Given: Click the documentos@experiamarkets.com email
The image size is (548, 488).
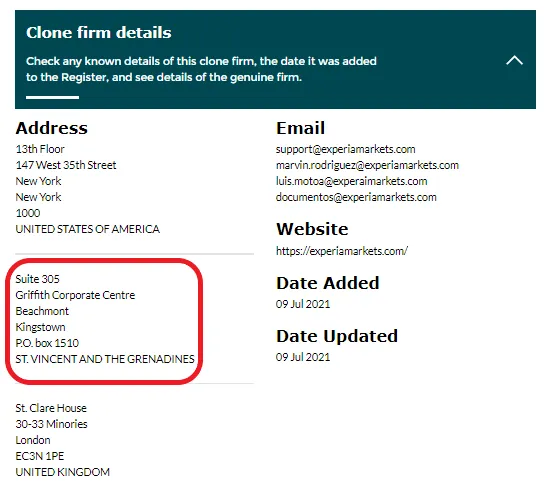Looking at the screenshot, I should (x=356, y=197).
